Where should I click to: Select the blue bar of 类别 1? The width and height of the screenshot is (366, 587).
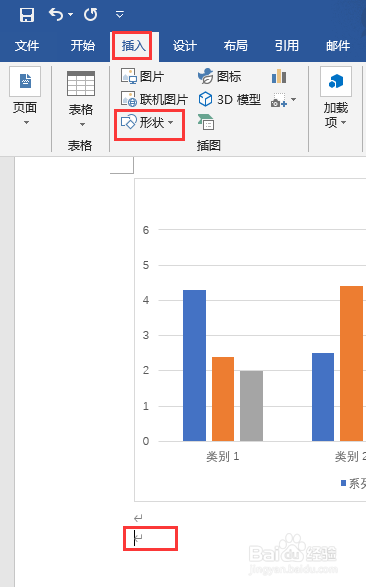coord(195,365)
